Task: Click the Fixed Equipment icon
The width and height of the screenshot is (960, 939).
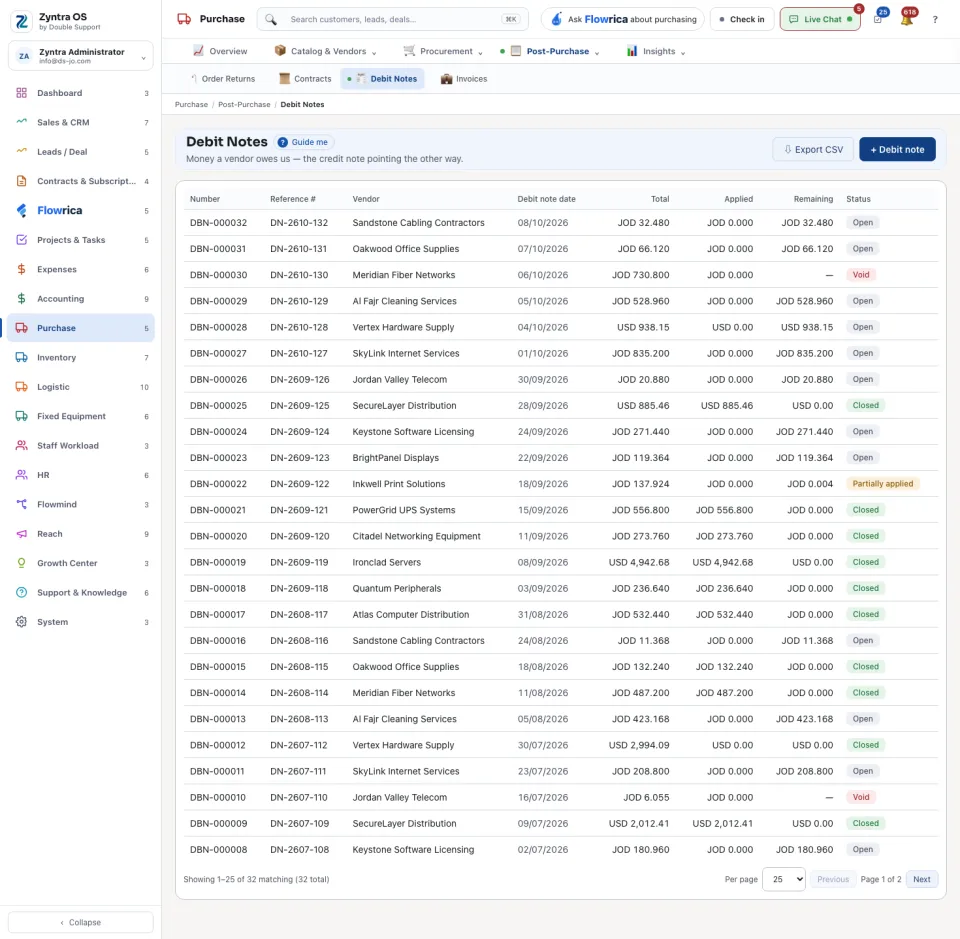Action: pos(21,416)
